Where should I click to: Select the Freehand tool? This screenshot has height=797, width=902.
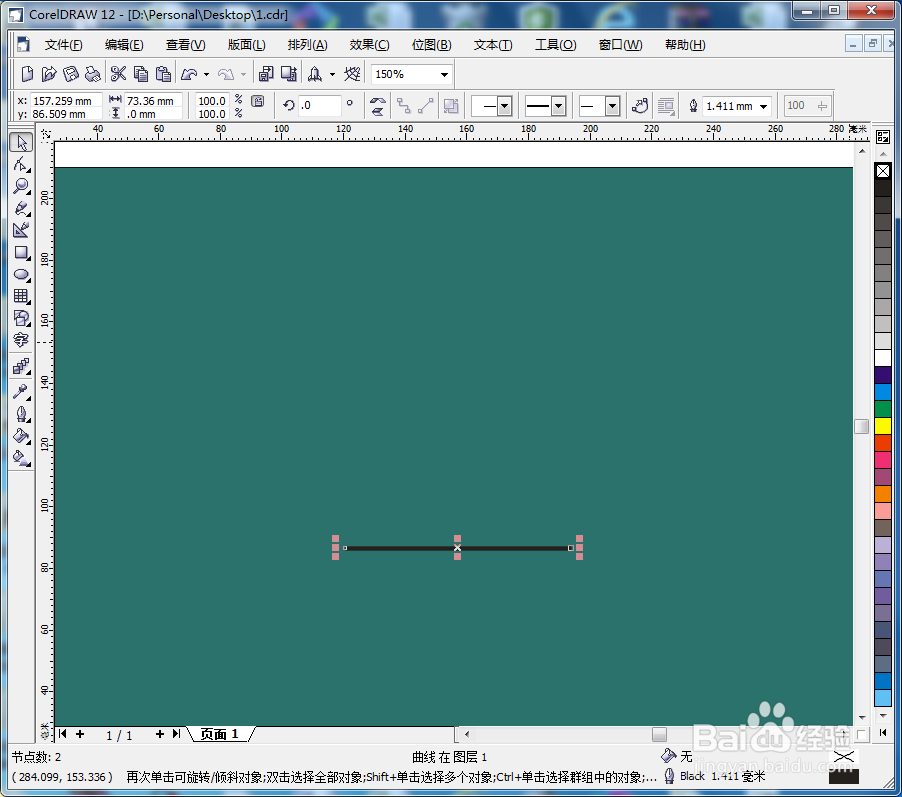[21, 208]
